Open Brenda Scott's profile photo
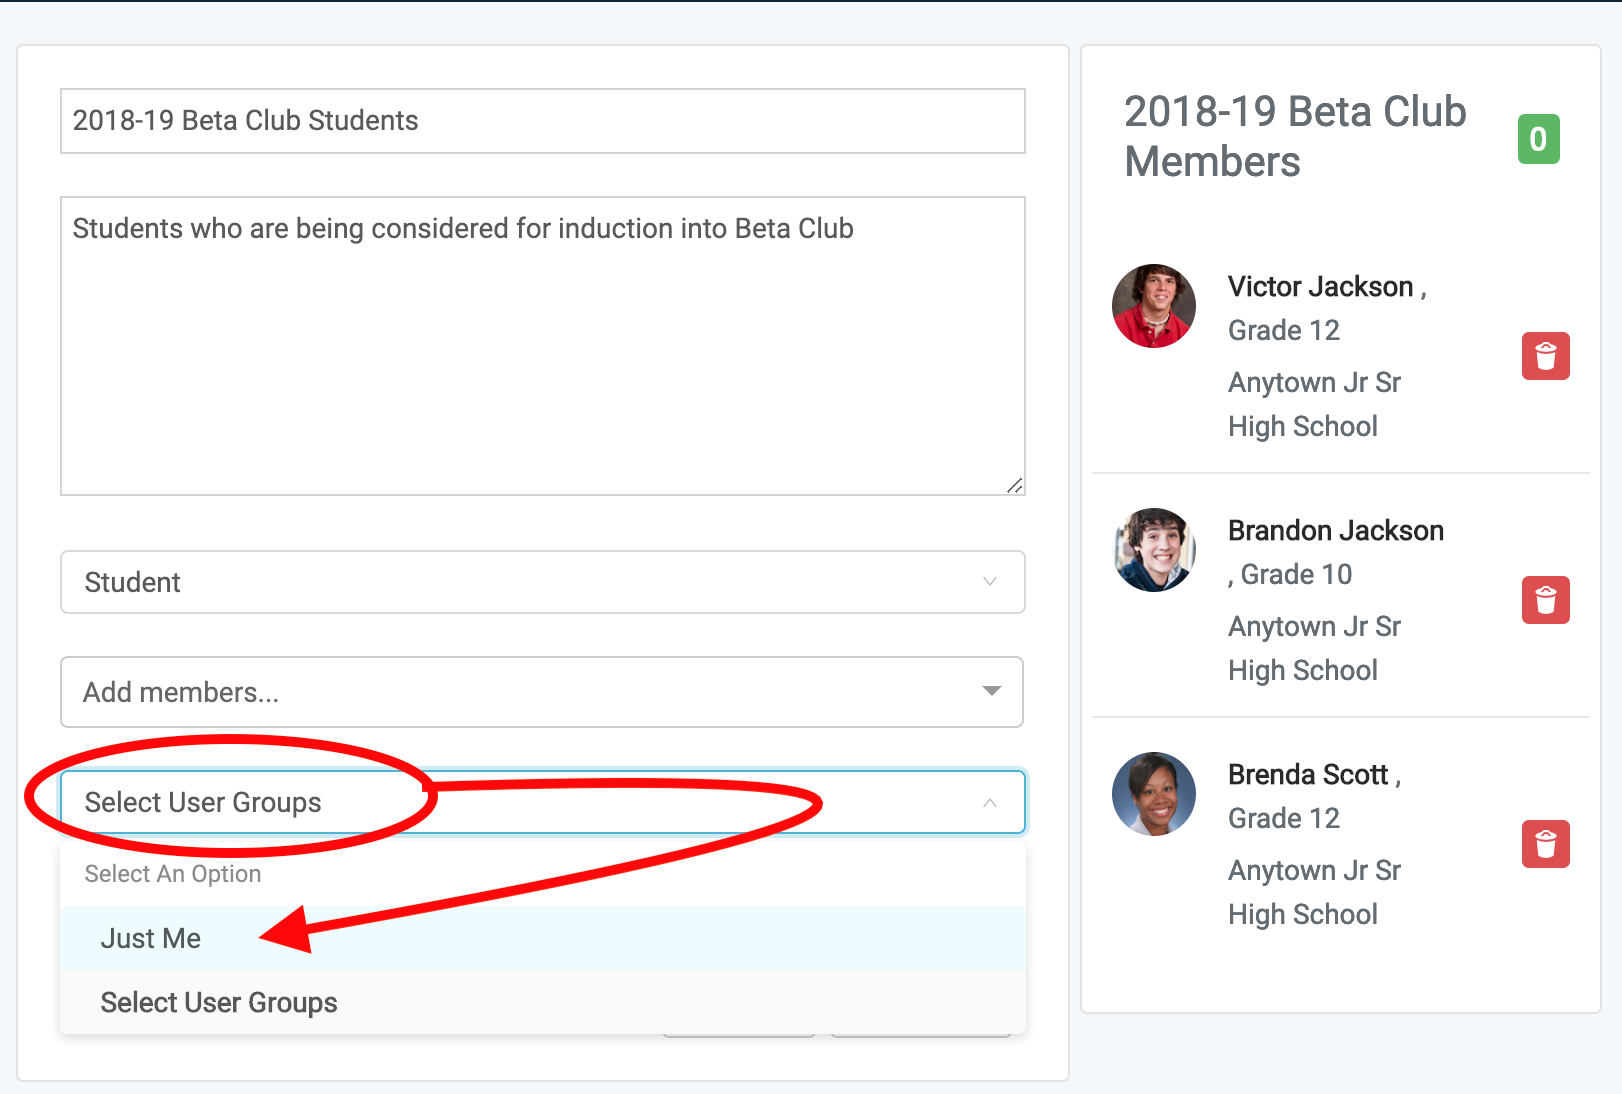 [1154, 794]
